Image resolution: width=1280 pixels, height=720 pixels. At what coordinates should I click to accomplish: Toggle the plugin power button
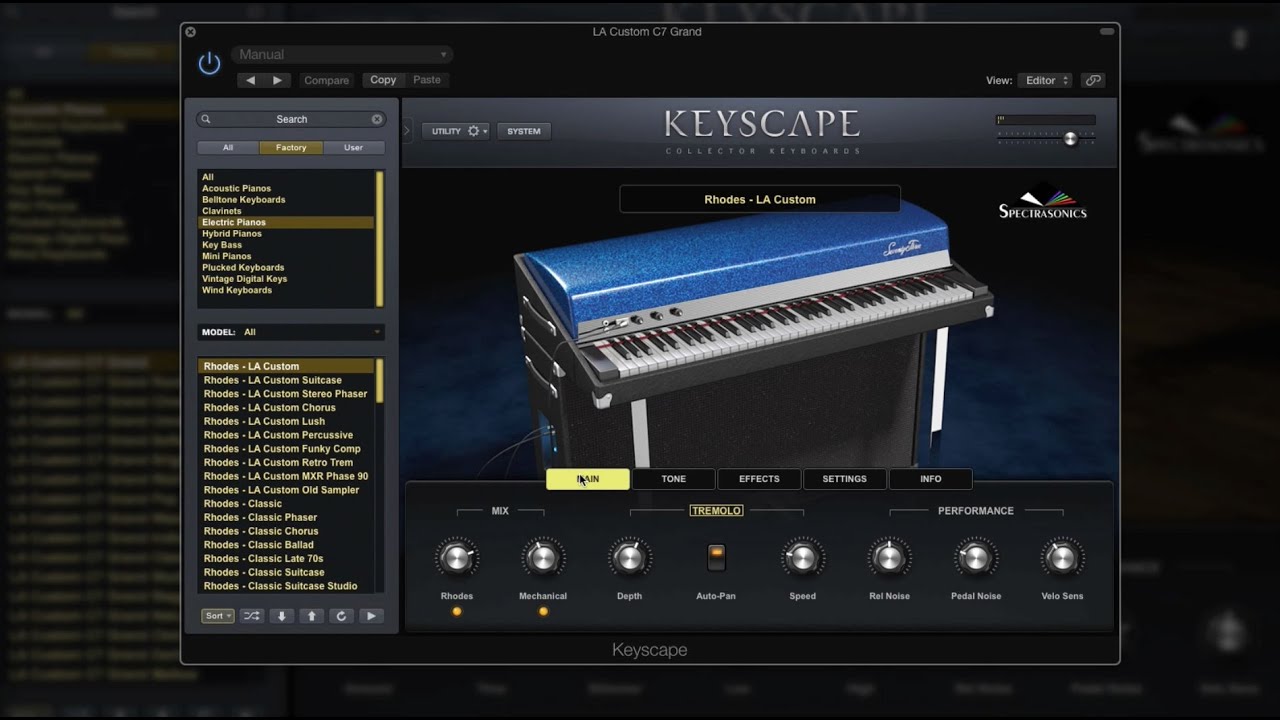tap(209, 64)
